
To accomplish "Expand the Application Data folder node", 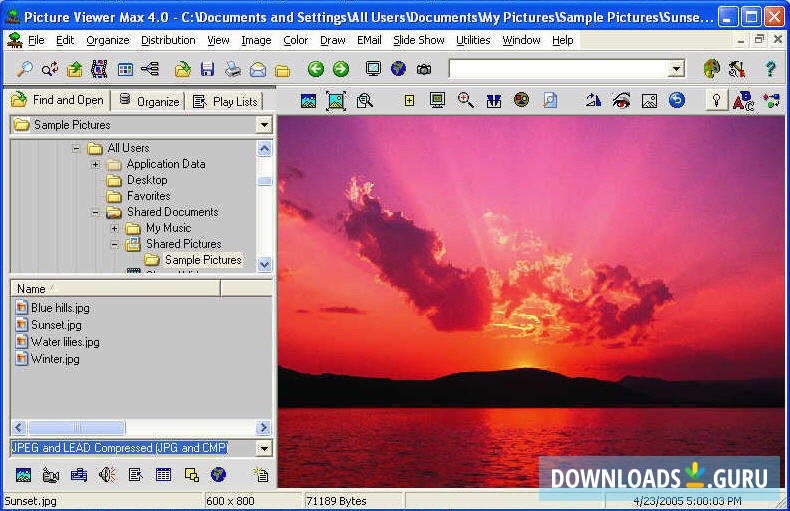I will [x=95, y=164].
